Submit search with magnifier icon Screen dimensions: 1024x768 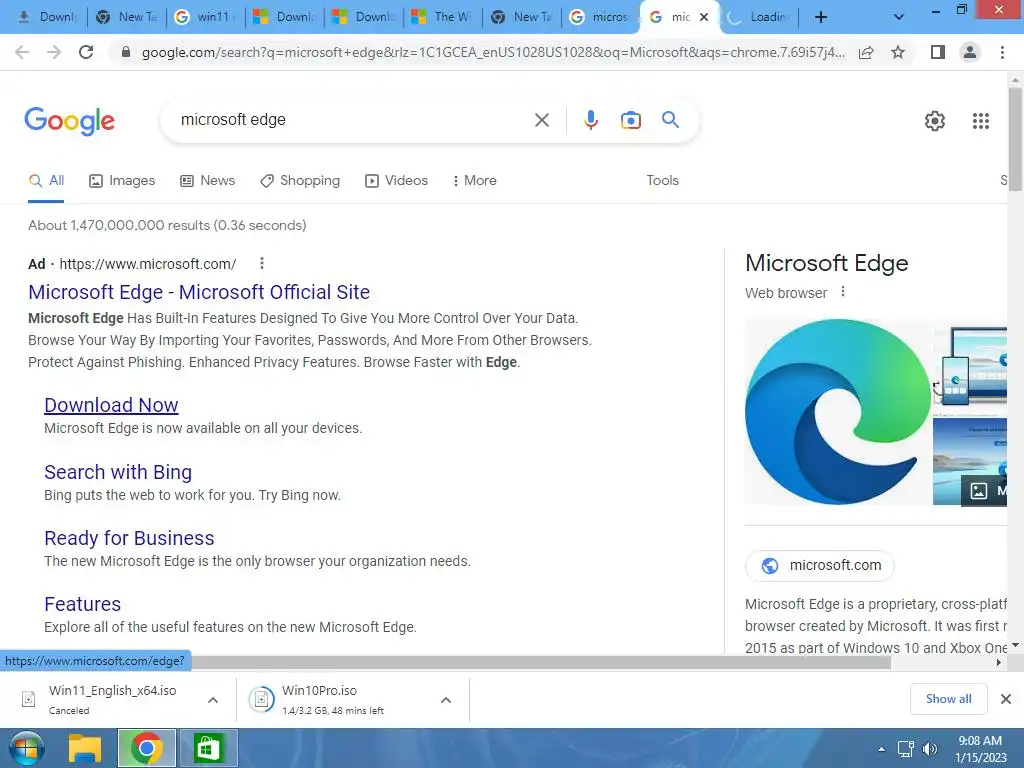click(x=670, y=120)
